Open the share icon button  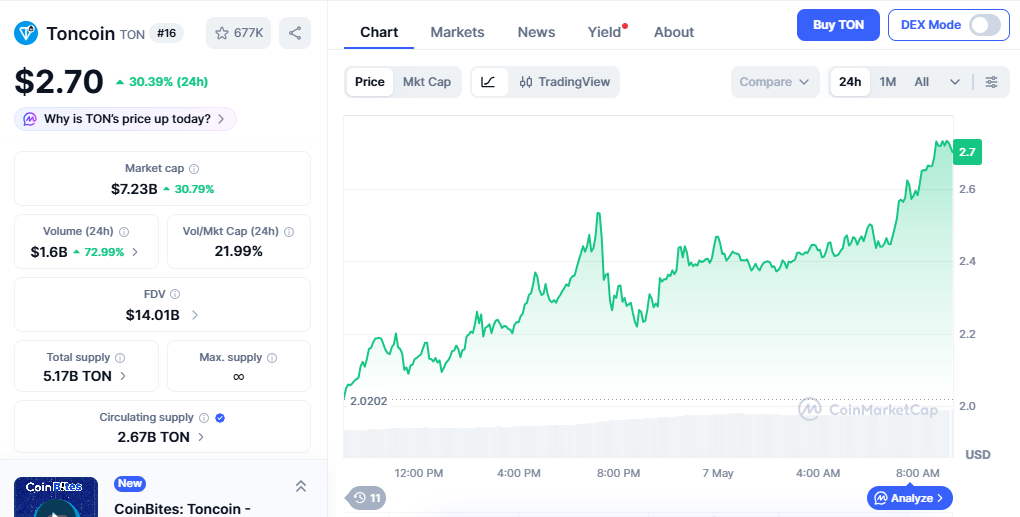click(x=295, y=33)
